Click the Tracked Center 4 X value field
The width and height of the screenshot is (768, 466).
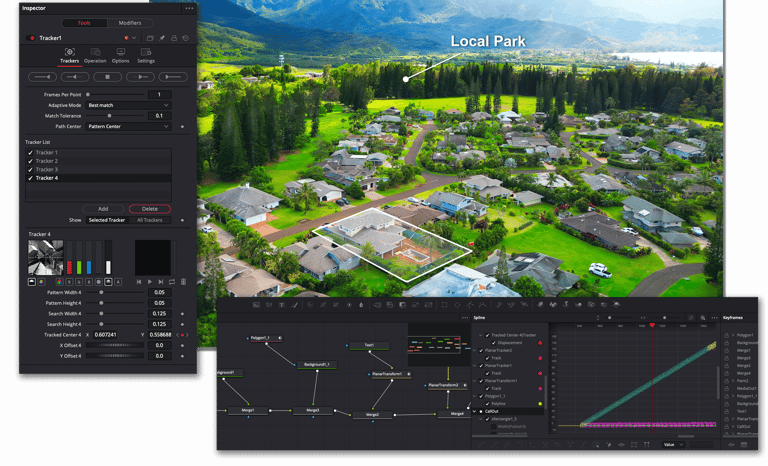click(106, 335)
